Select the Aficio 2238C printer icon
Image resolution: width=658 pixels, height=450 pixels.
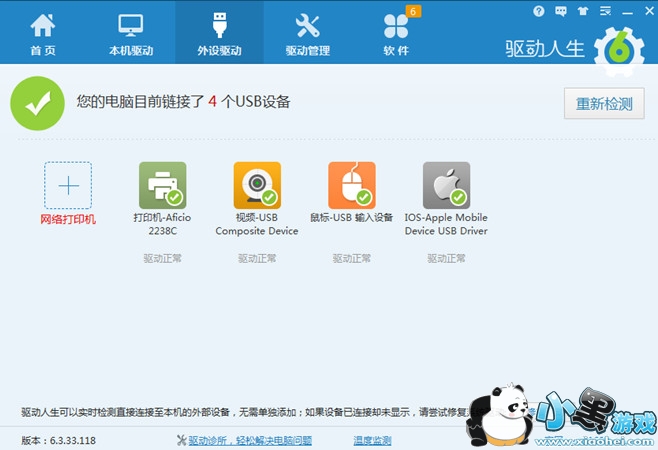coord(163,185)
